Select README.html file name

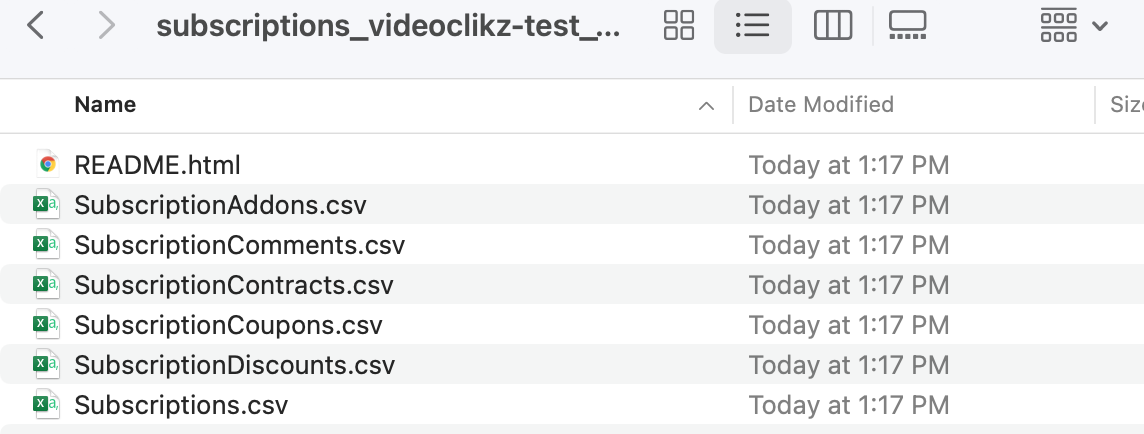coord(158,165)
